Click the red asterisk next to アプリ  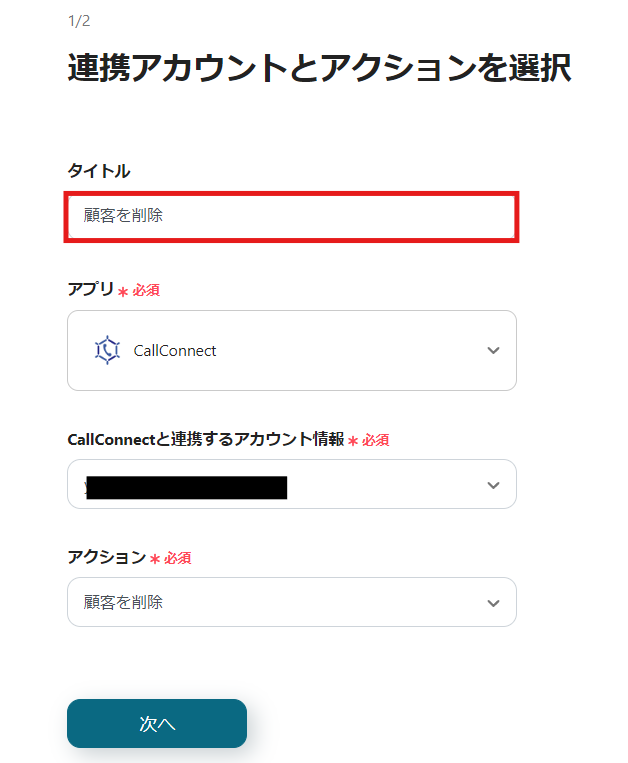click(123, 292)
